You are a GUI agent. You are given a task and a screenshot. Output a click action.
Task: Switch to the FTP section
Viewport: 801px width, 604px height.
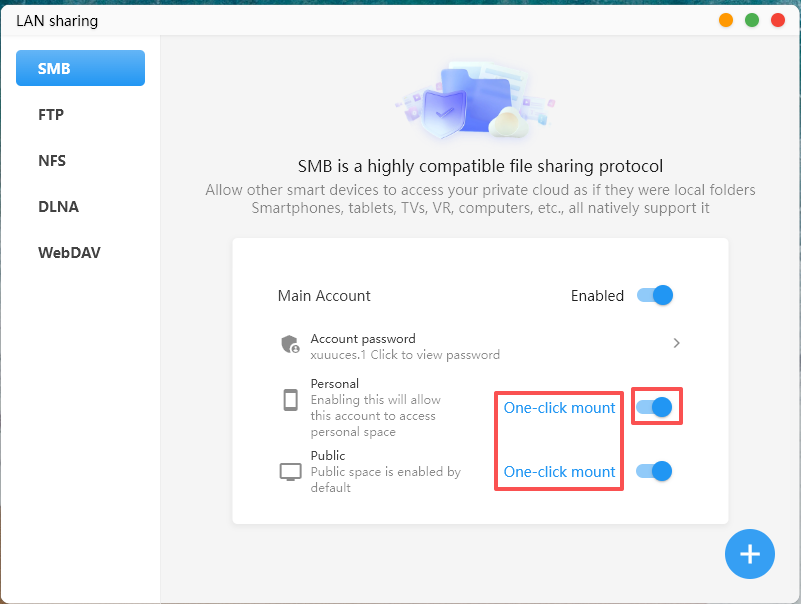click(51, 114)
